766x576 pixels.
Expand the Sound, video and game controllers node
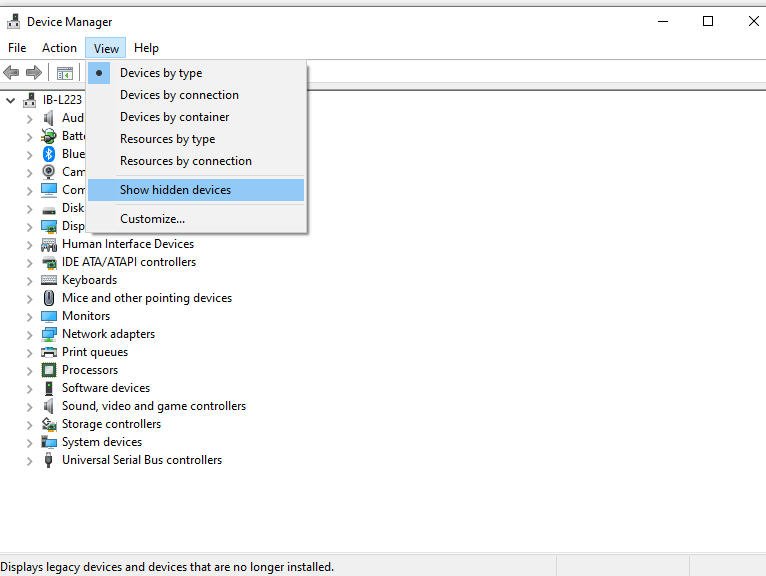[x=30, y=406]
